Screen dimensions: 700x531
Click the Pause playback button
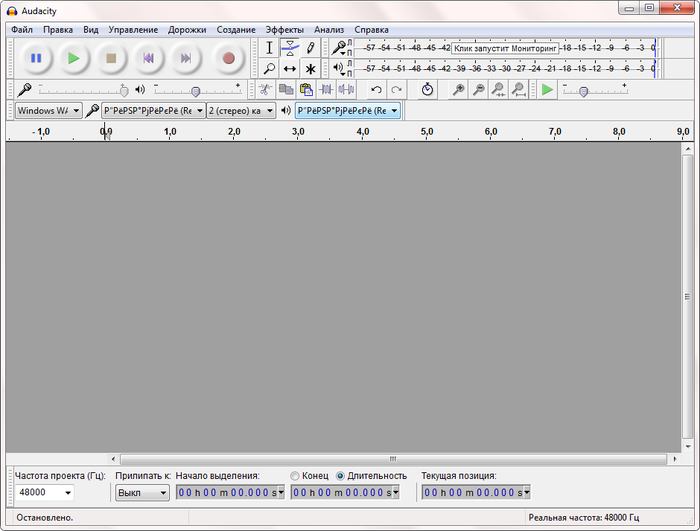click(x=36, y=58)
